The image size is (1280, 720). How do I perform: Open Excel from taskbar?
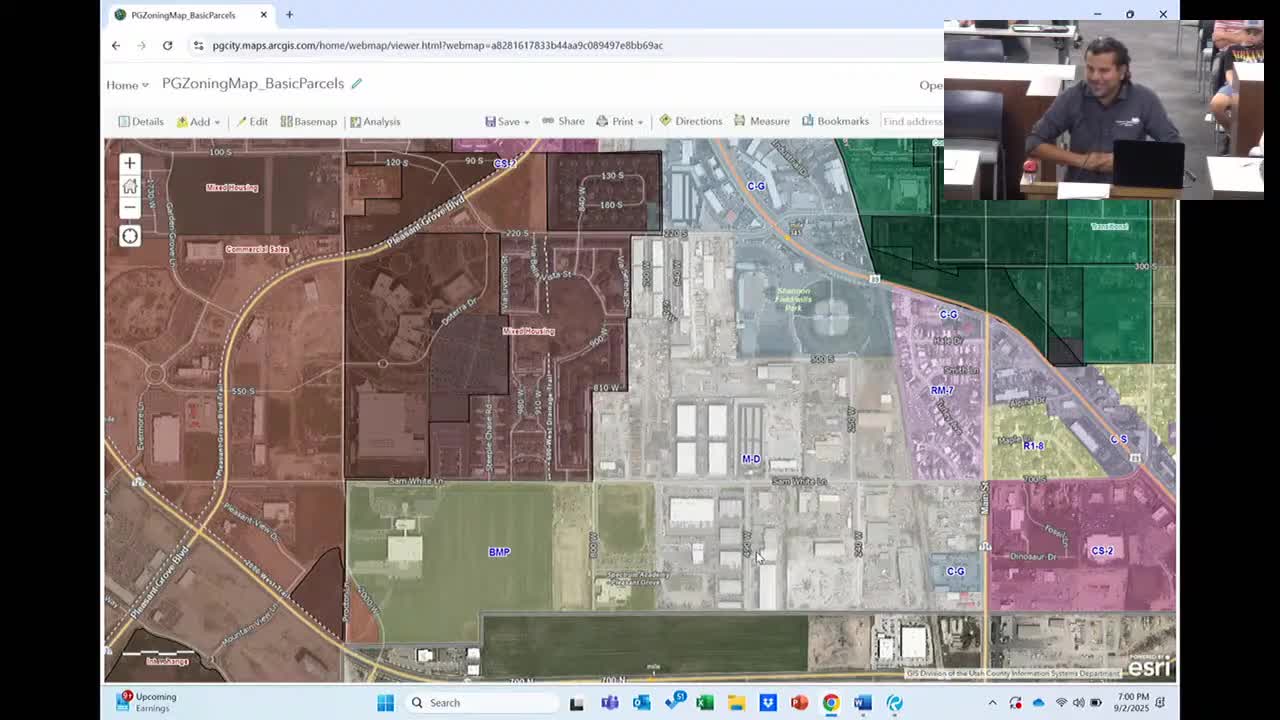click(x=704, y=703)
